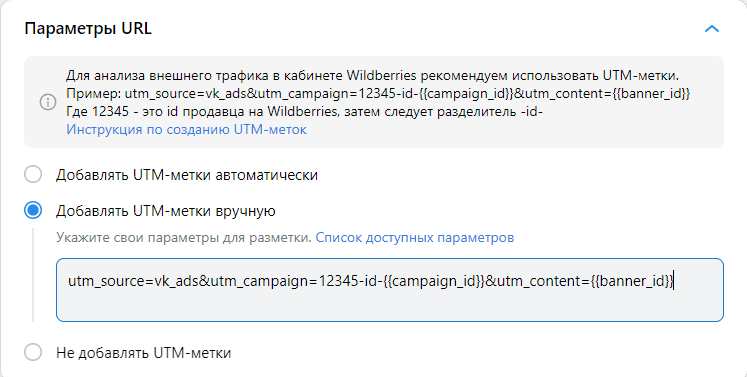Collapse the Параметры URL section chevron
This screenshot has width=747, height=377.
[712, 29]
